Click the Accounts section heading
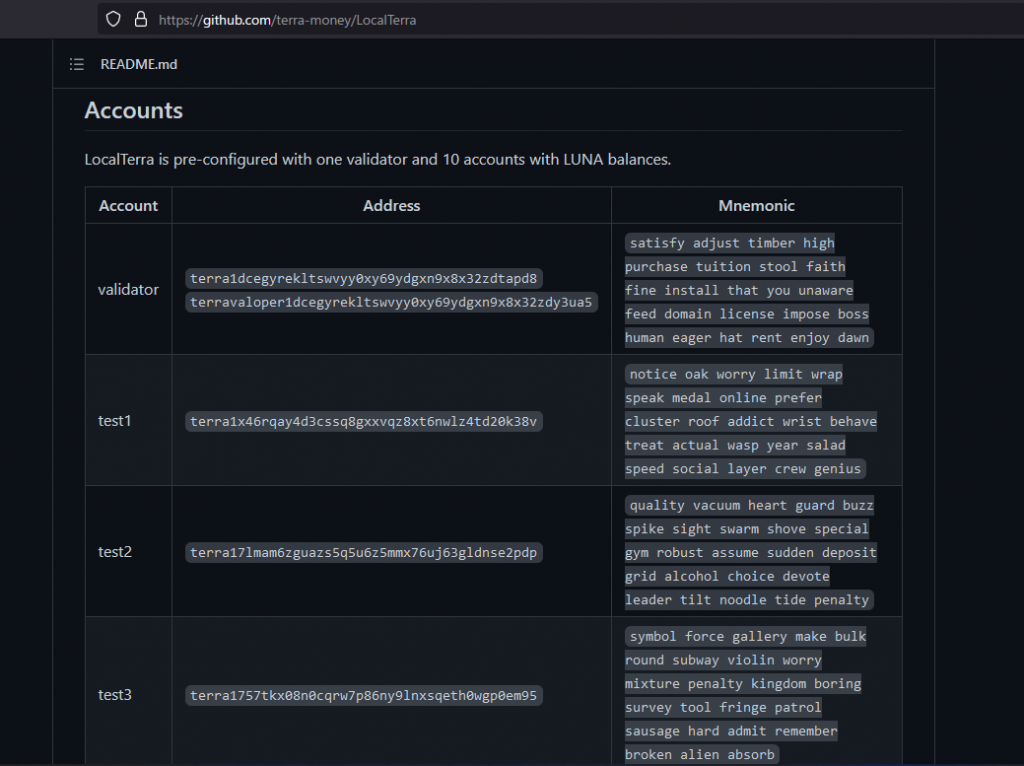 [134, 110]
